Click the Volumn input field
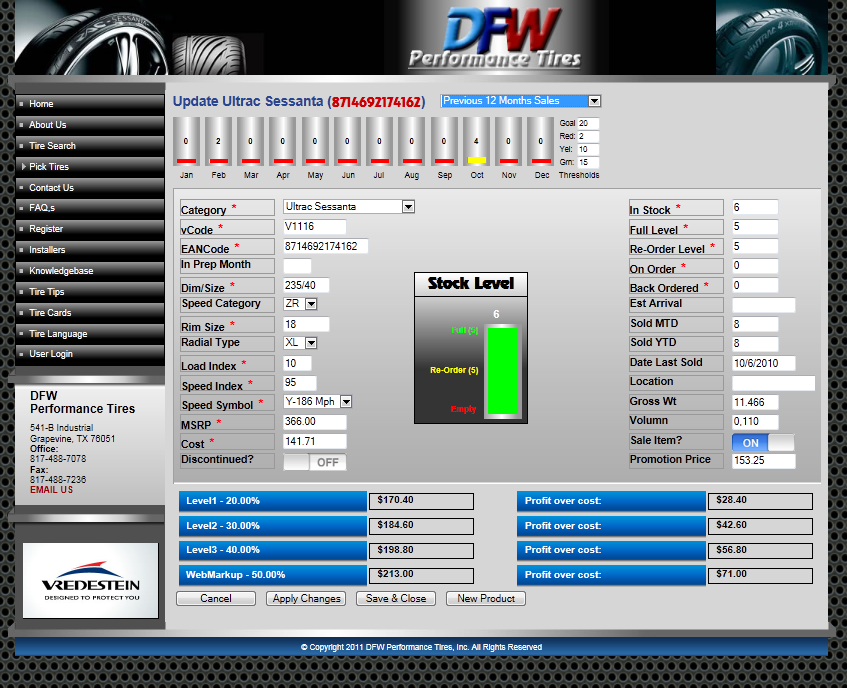 click(755, 422)
